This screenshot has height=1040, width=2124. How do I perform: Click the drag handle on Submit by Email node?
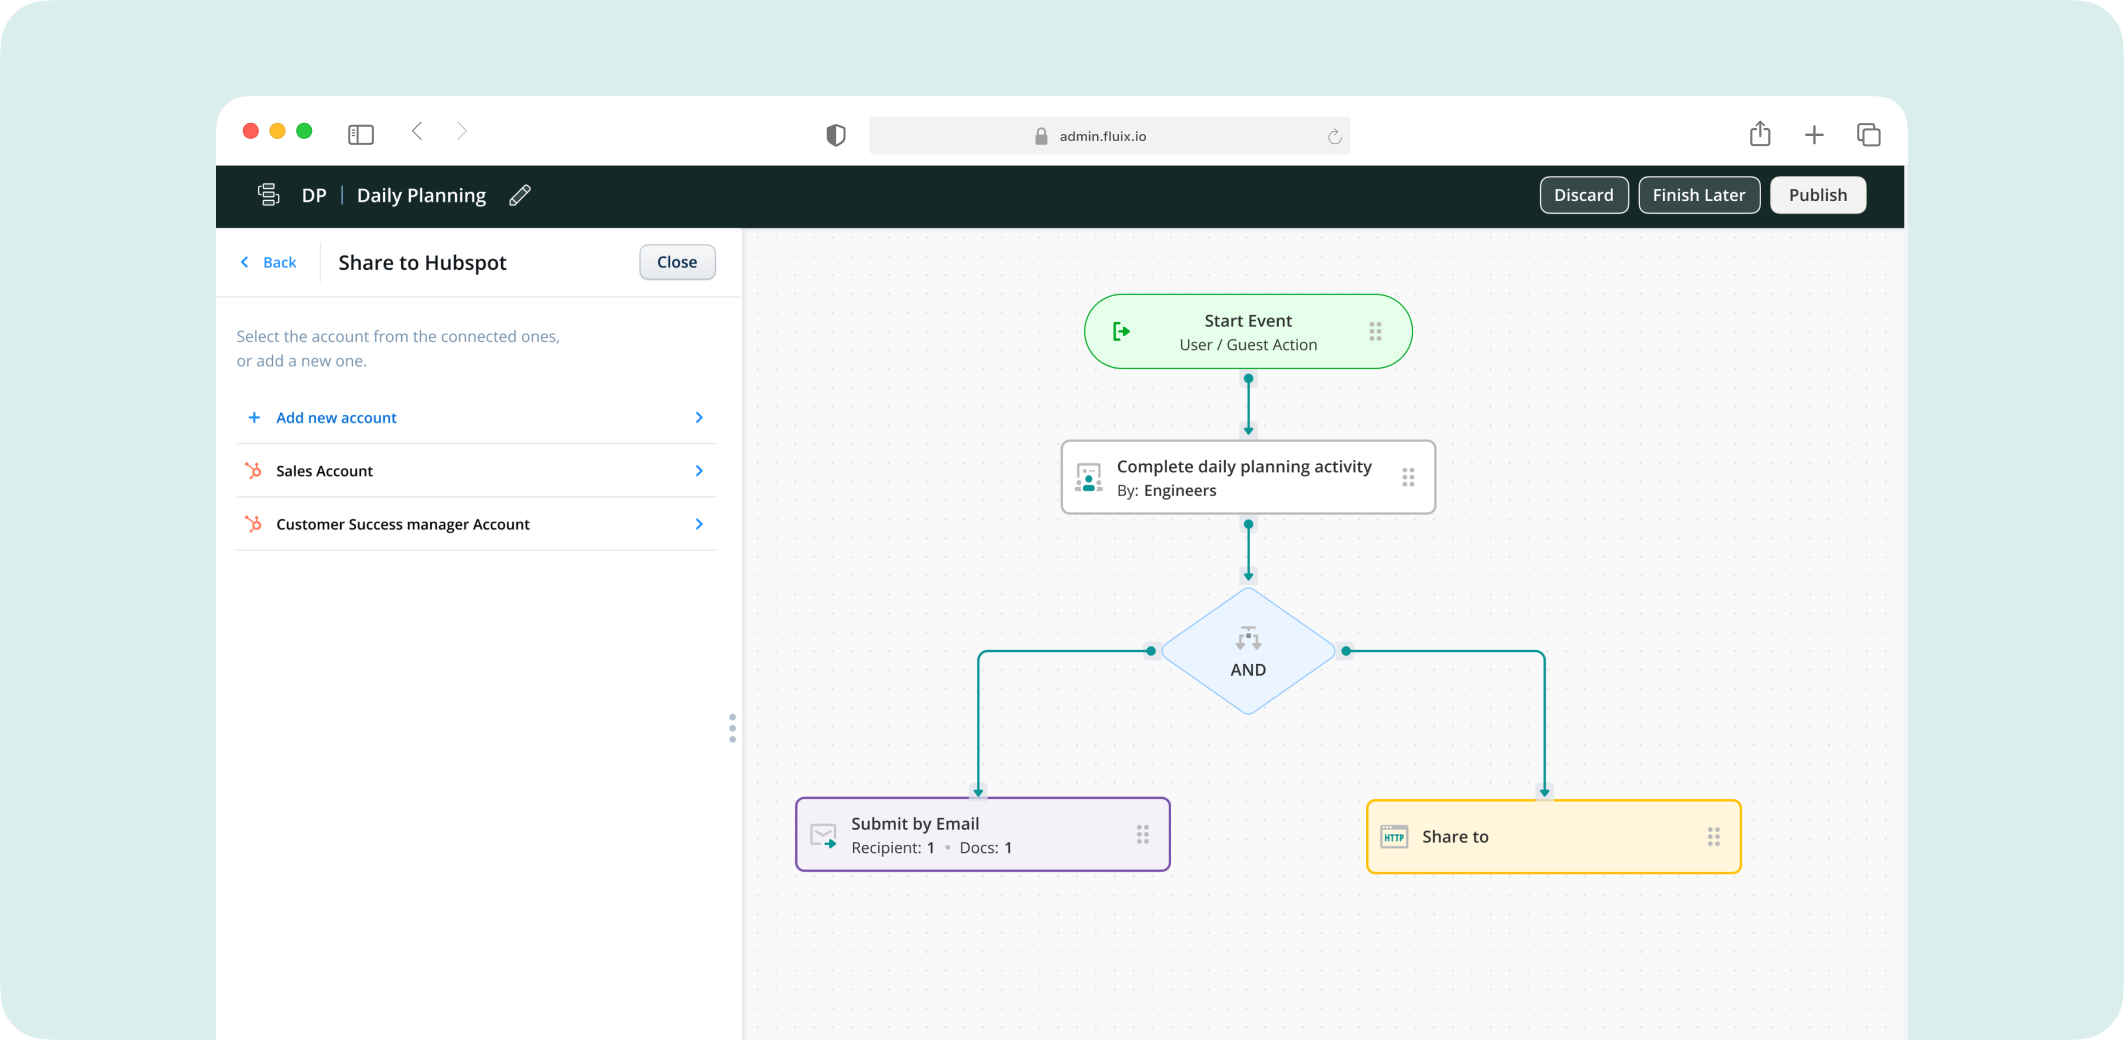pos(1142,835)
